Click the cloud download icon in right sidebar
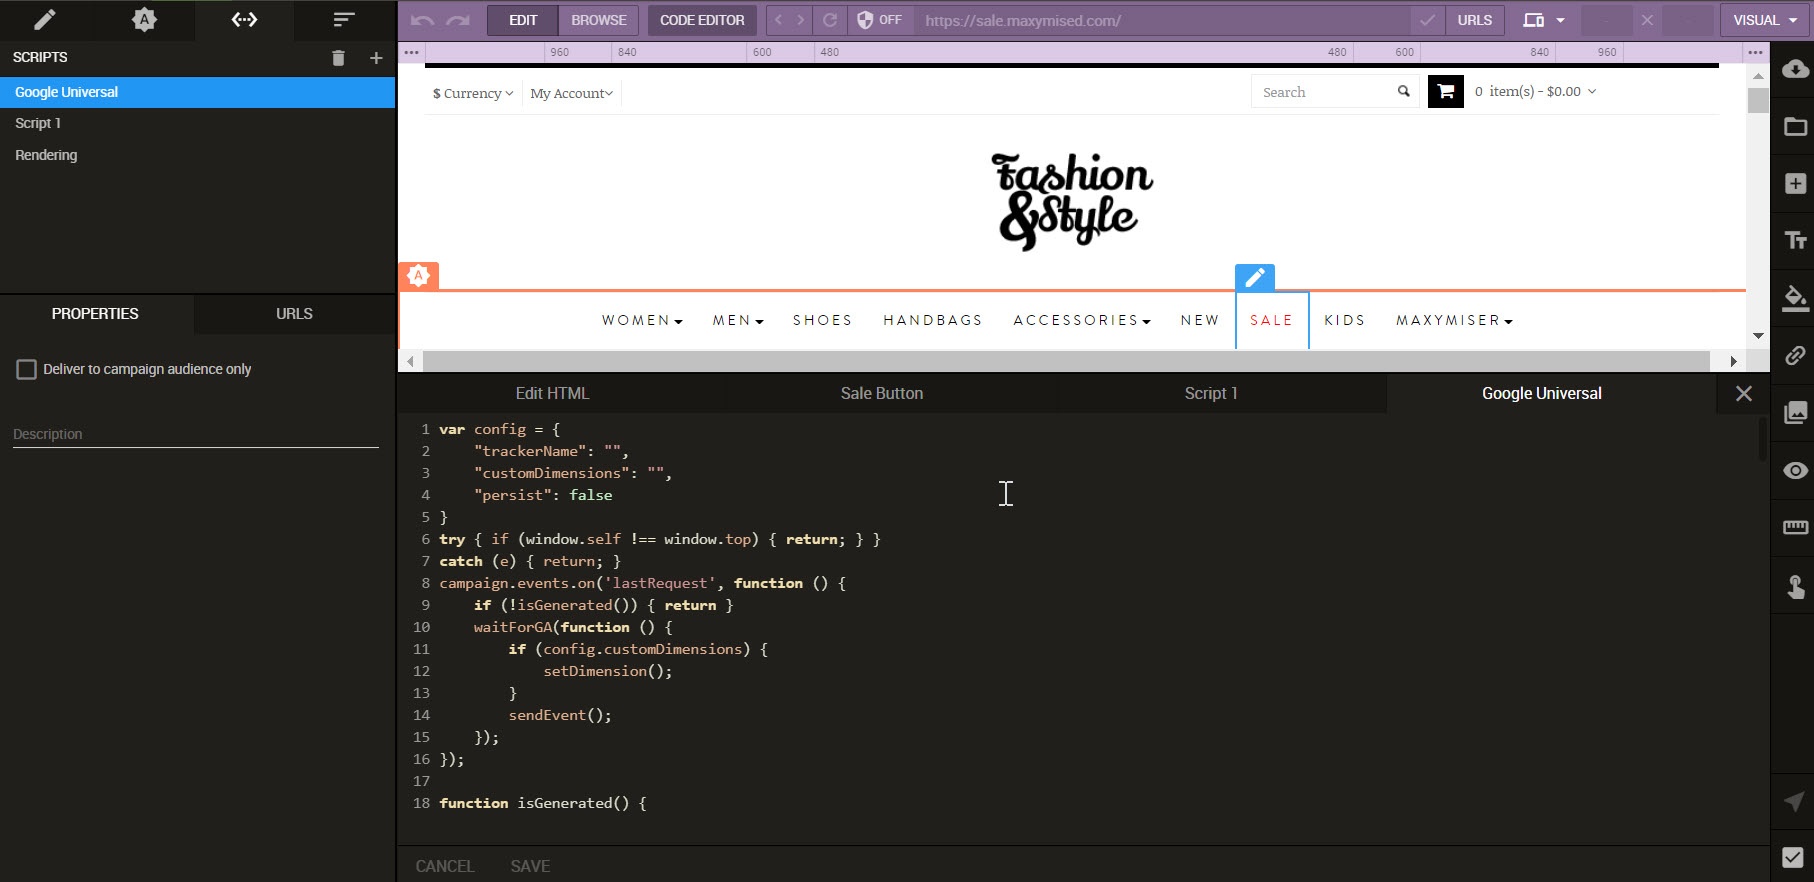 coord(1795,69)
